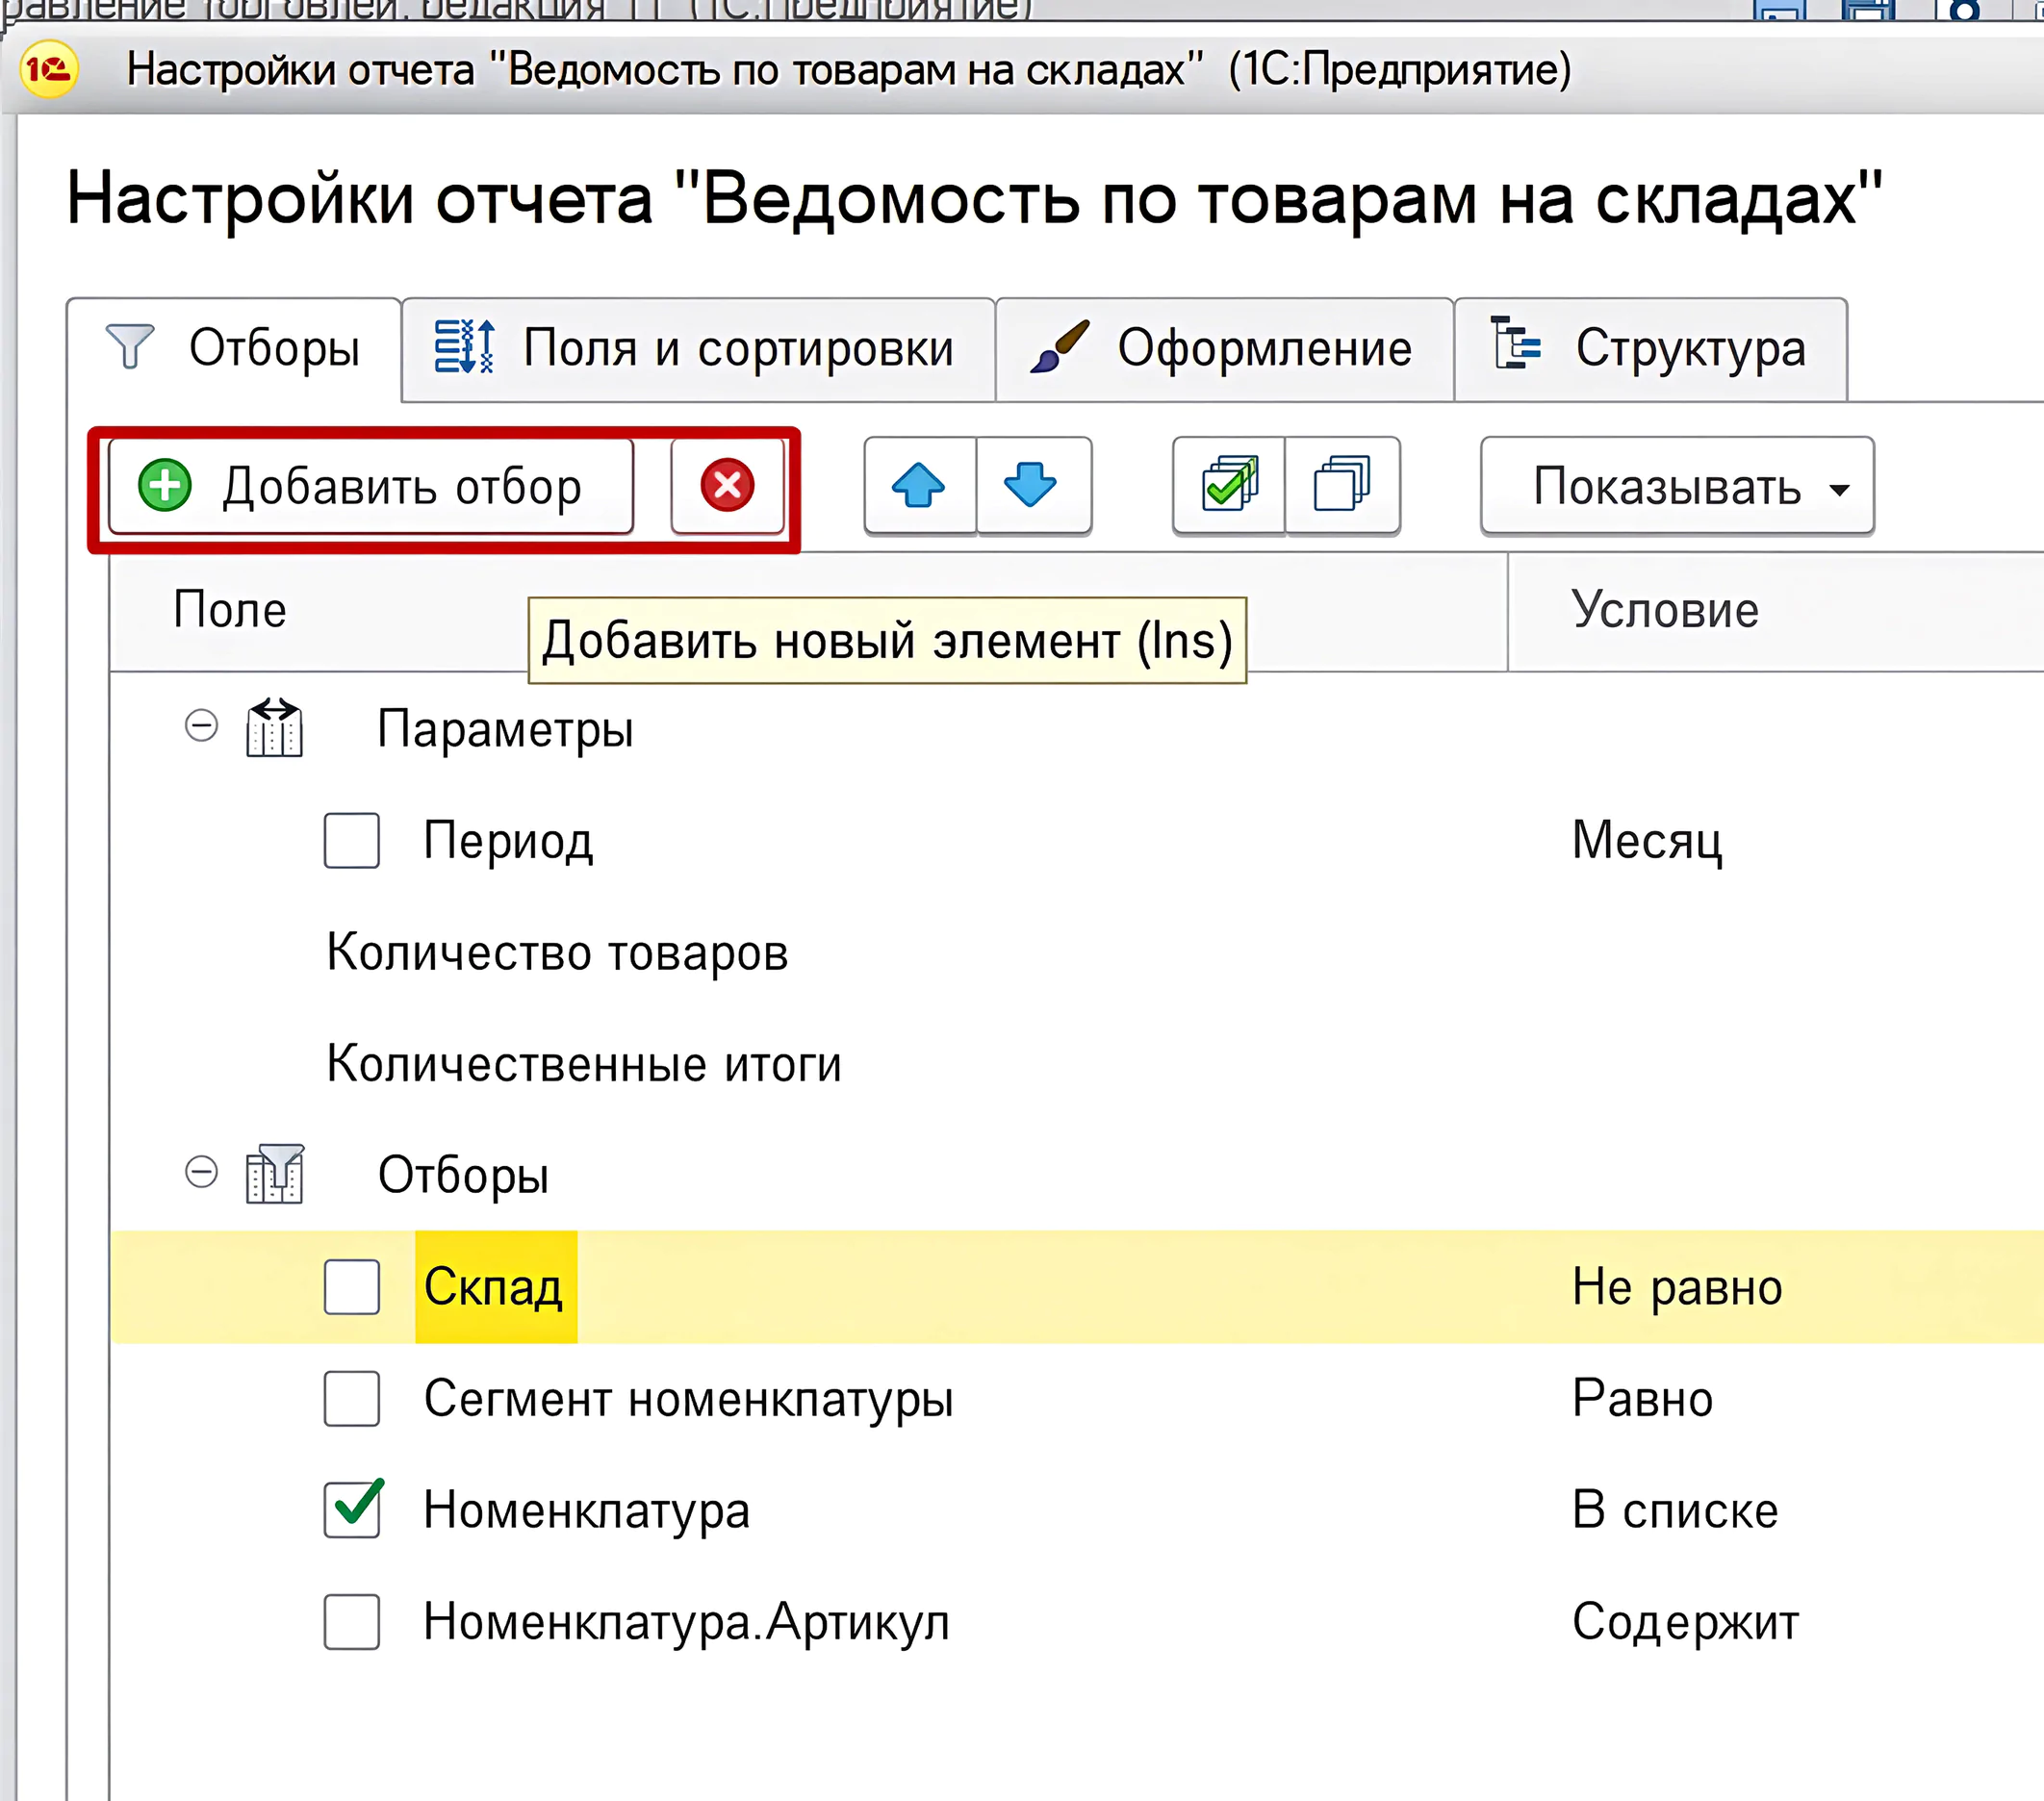This screenshot has width=2044, height=1801.
Task: Check all filters with the checkmarks icon
Action: (1229, 487)
